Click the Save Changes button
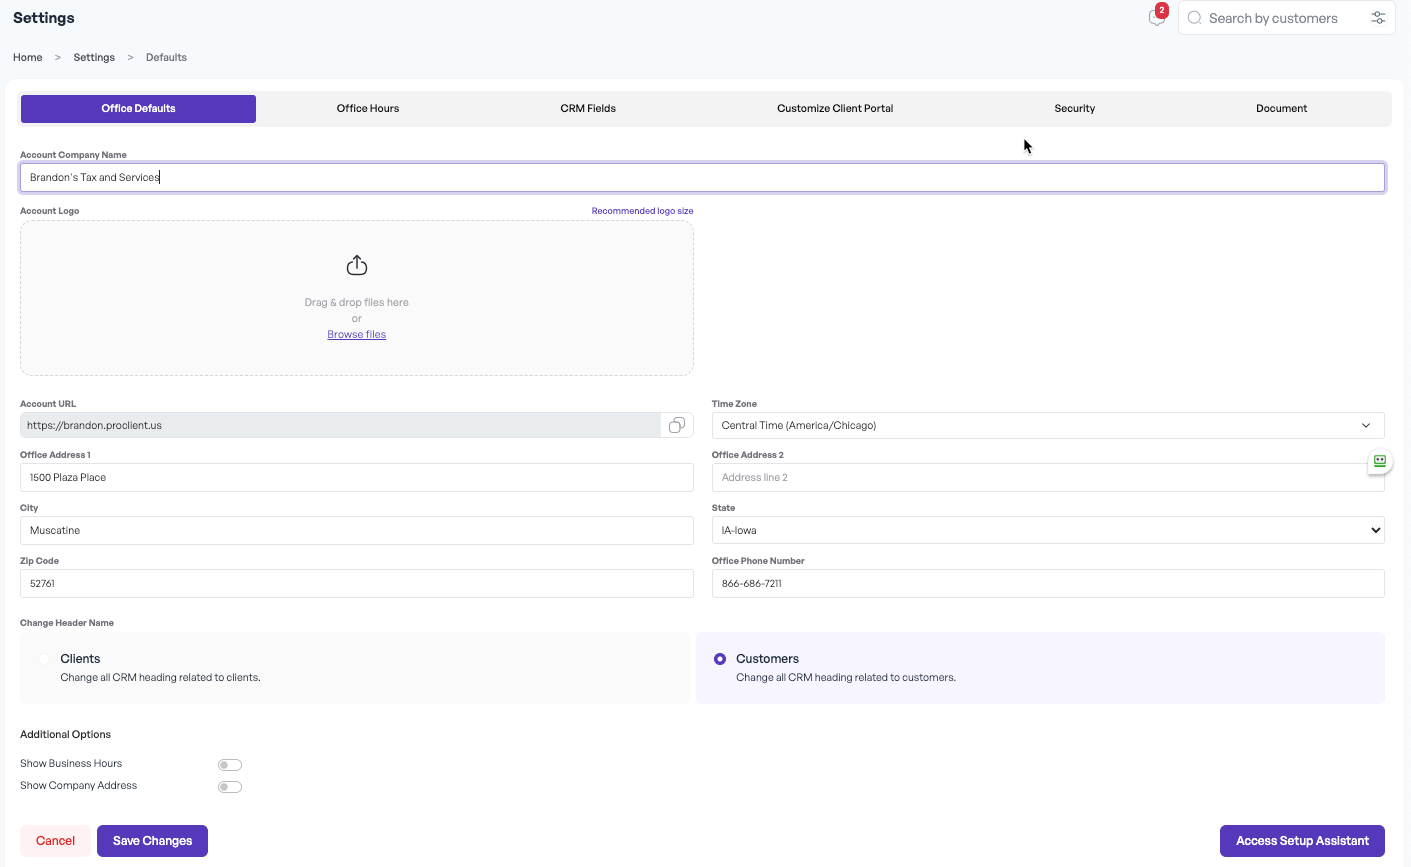The image size is (1411, 867). click(152, 841)
